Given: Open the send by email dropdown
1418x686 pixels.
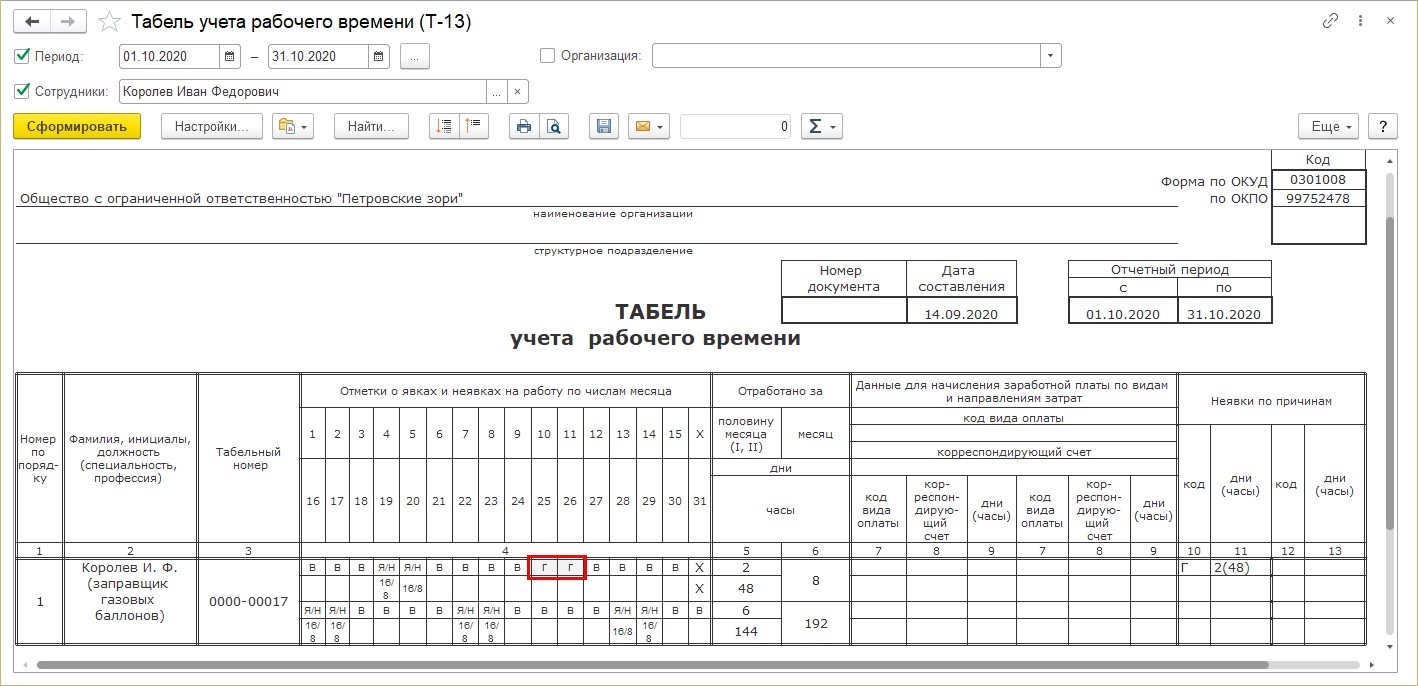Looking at the screenshot, I should (648, 126).
